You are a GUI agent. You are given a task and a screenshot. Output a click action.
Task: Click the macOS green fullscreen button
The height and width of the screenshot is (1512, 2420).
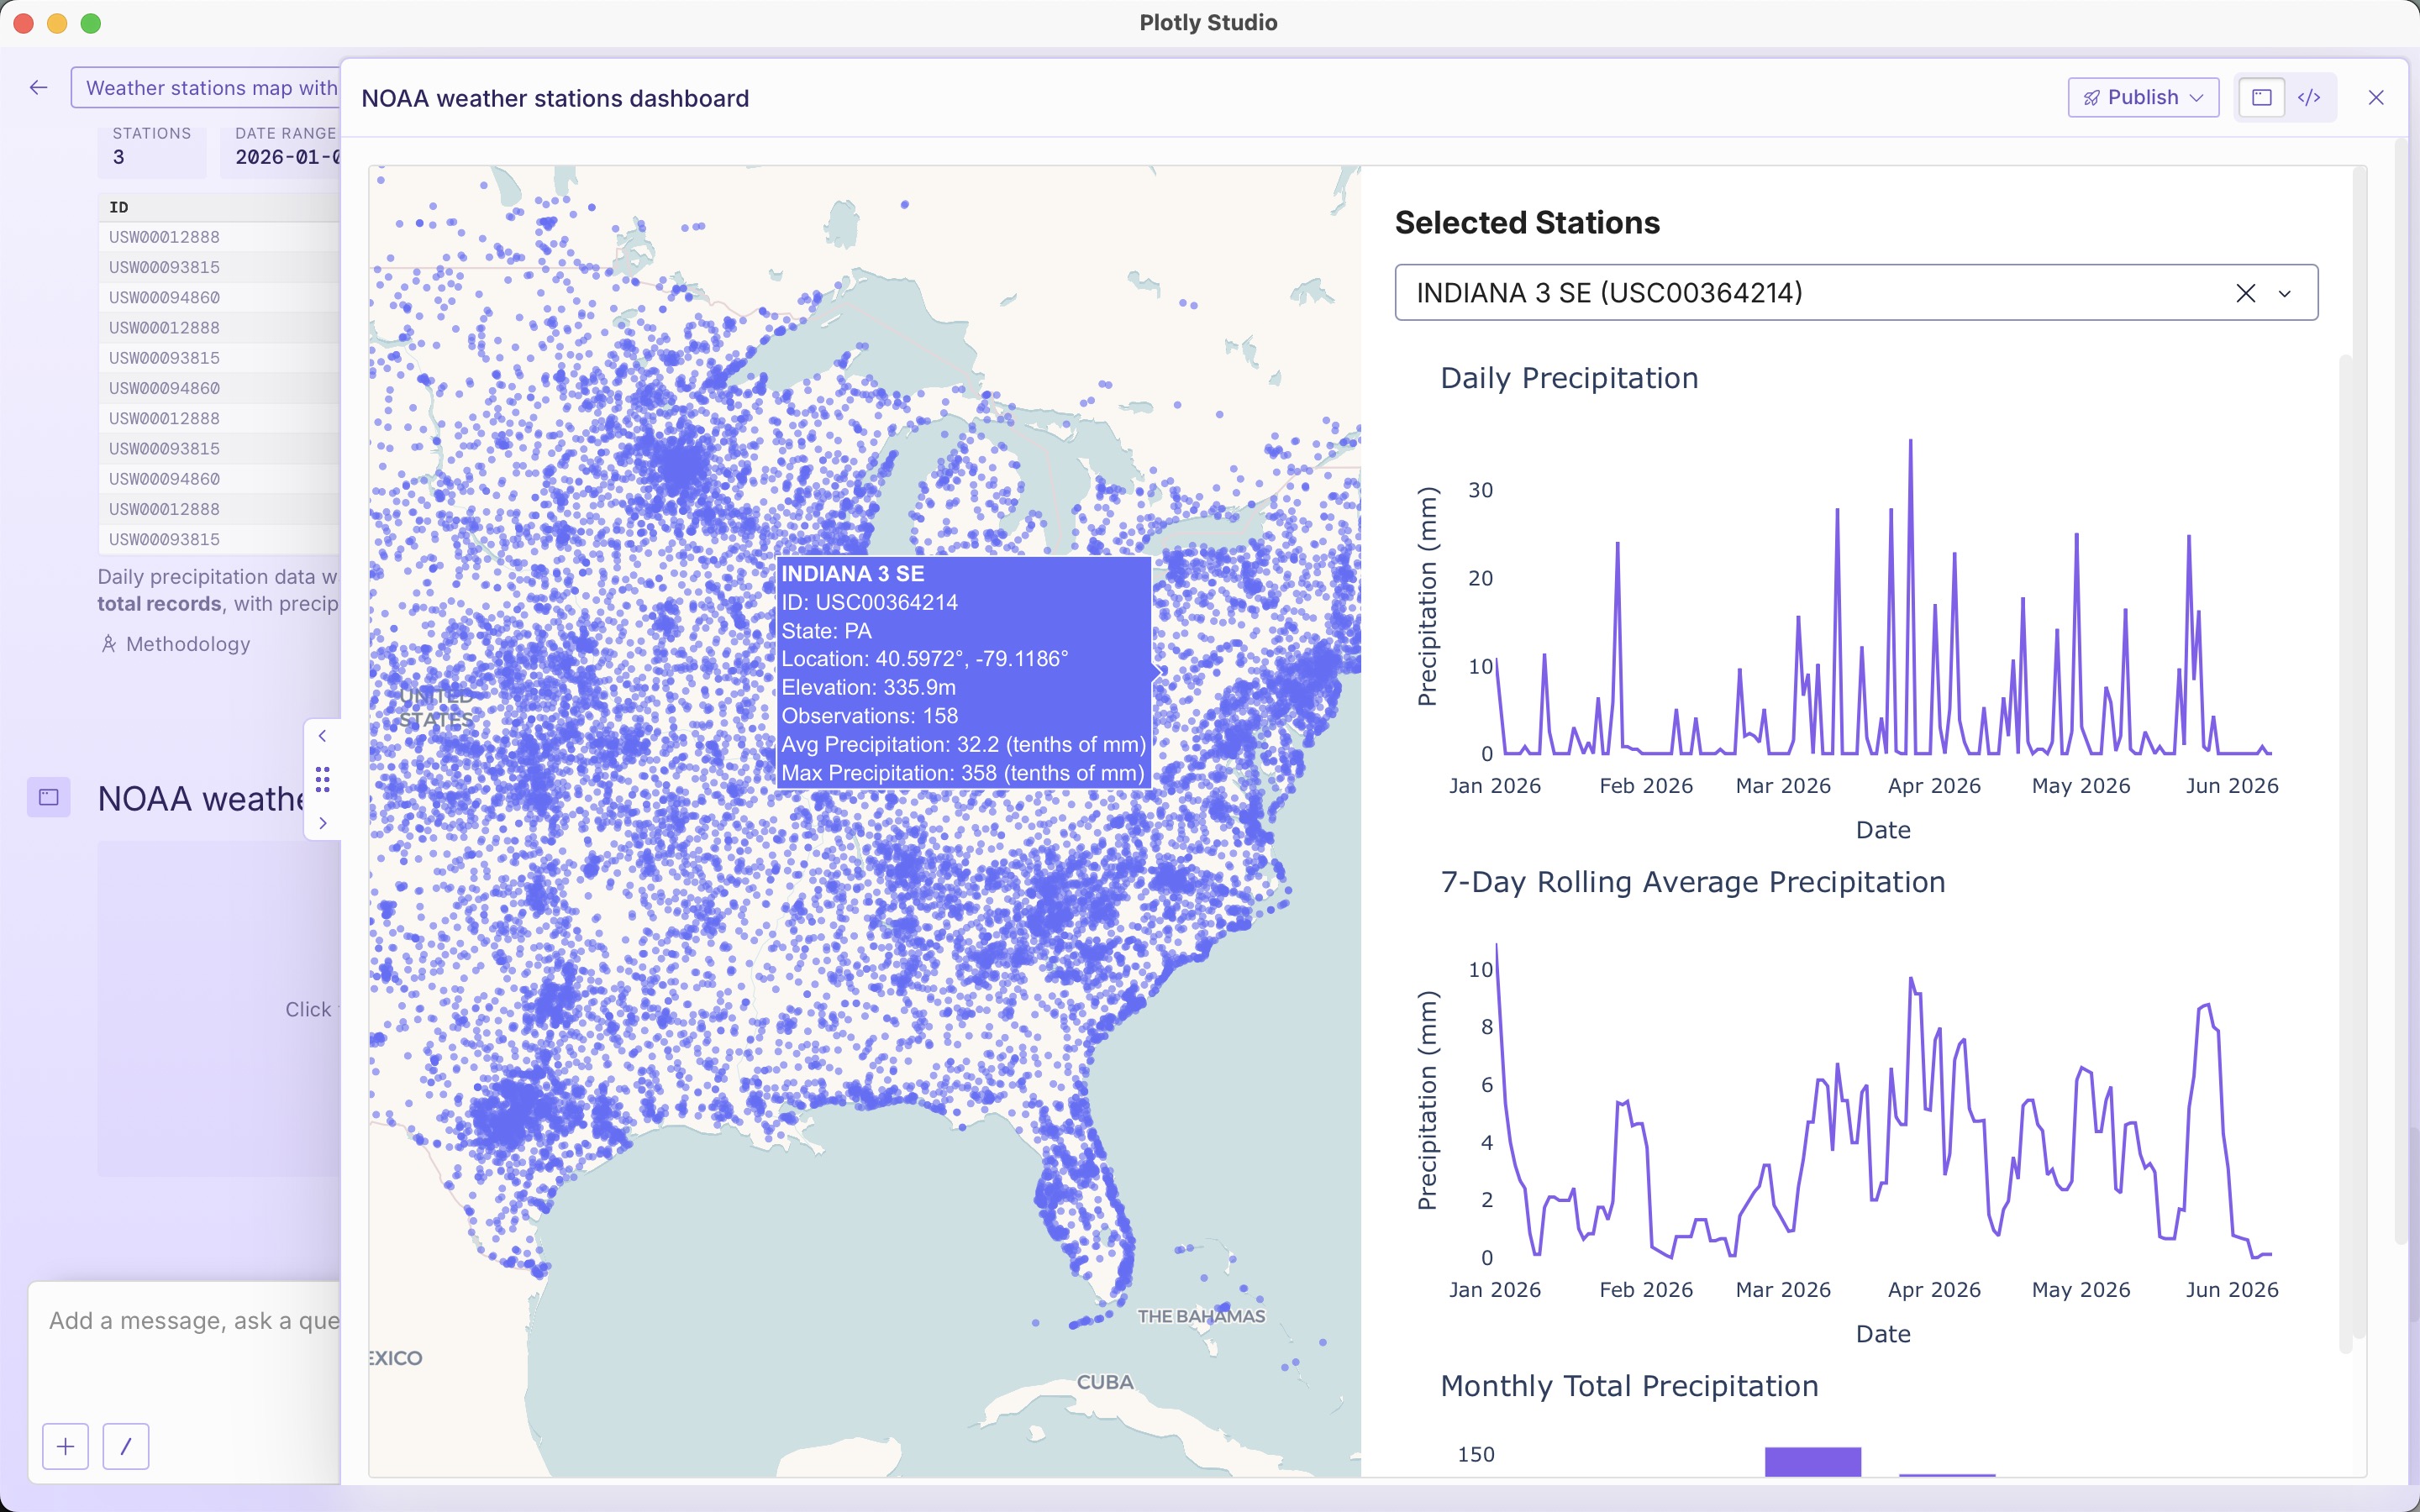click(91, 23)
